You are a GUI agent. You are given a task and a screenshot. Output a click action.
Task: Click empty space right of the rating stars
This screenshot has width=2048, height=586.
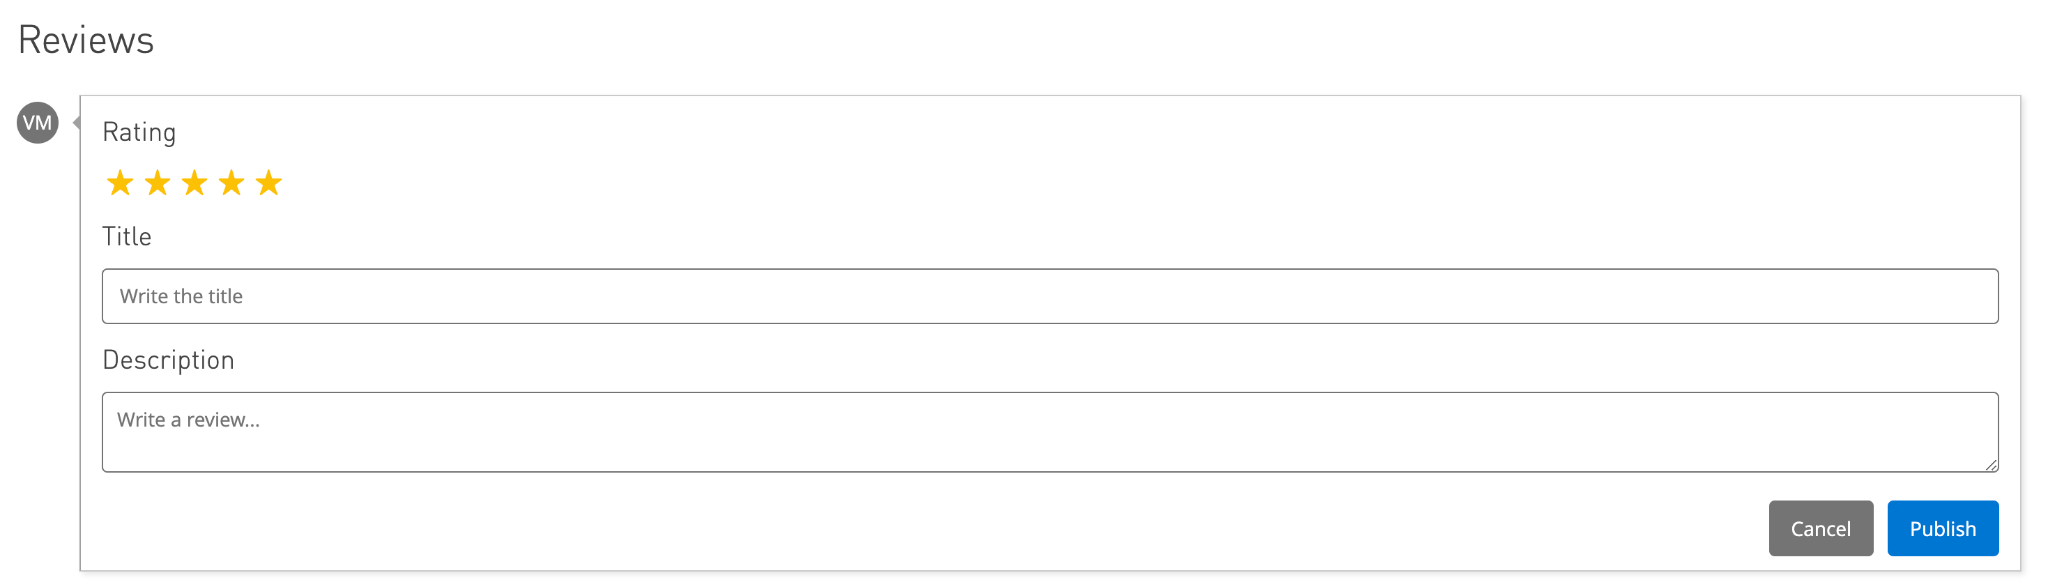point(1000,183)
